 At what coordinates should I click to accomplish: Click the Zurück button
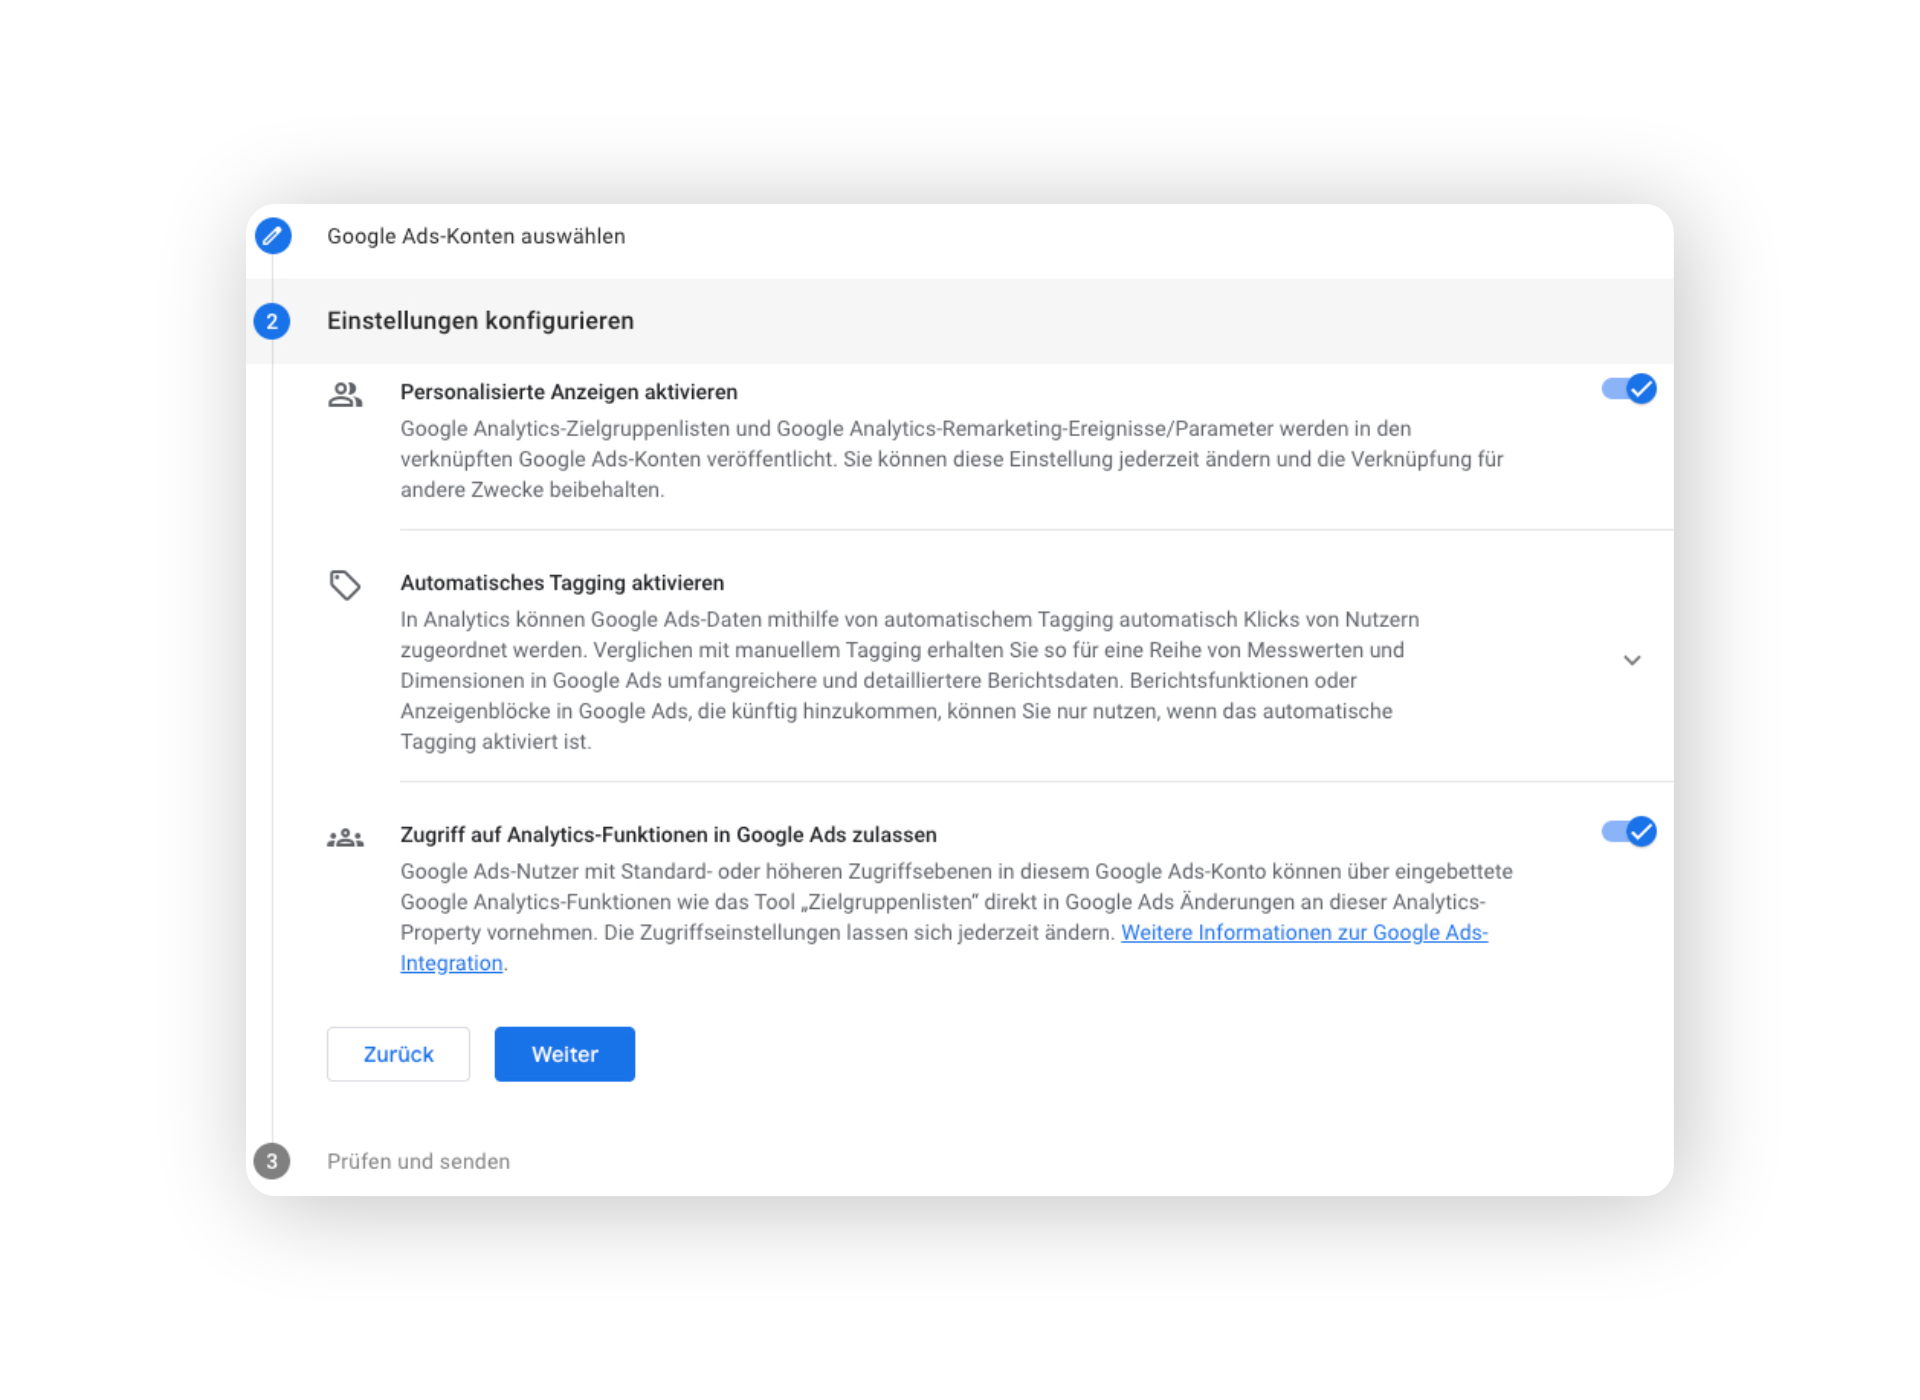tap(398, 1054)
